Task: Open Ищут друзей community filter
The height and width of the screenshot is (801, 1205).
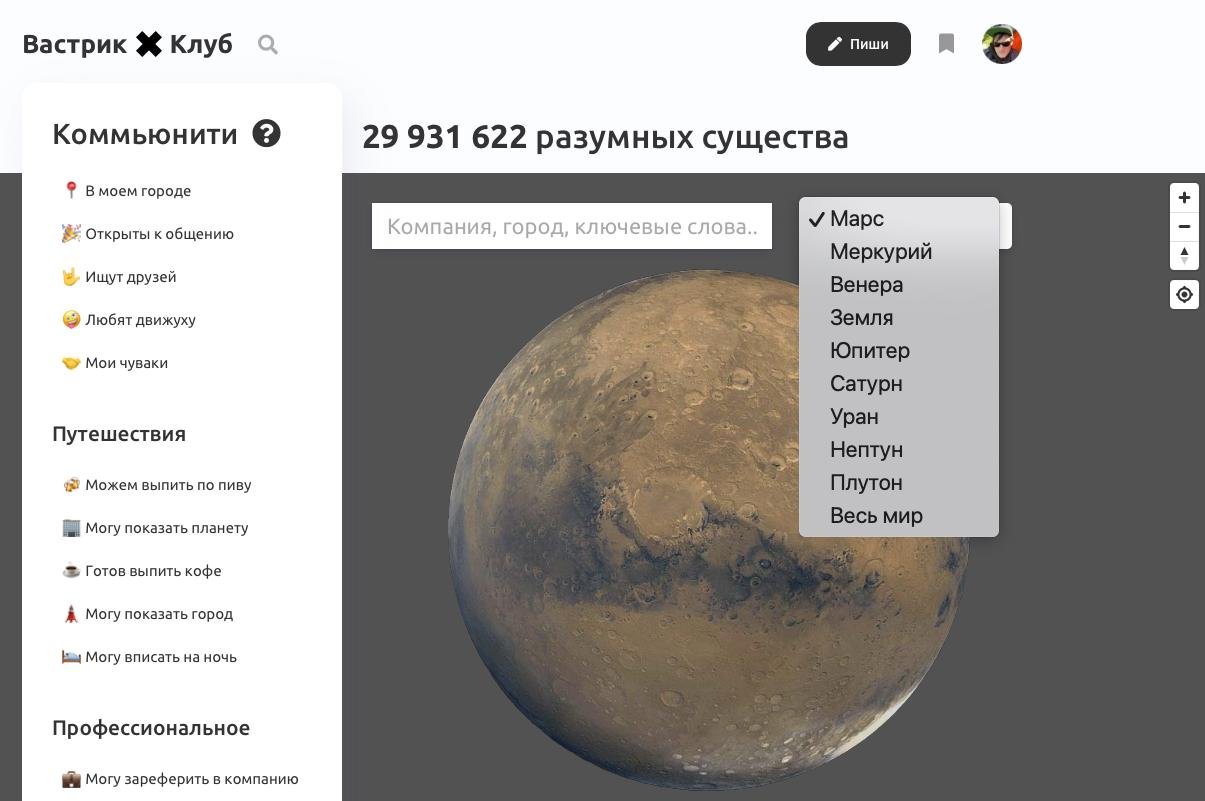Action: tap(130, 277)
